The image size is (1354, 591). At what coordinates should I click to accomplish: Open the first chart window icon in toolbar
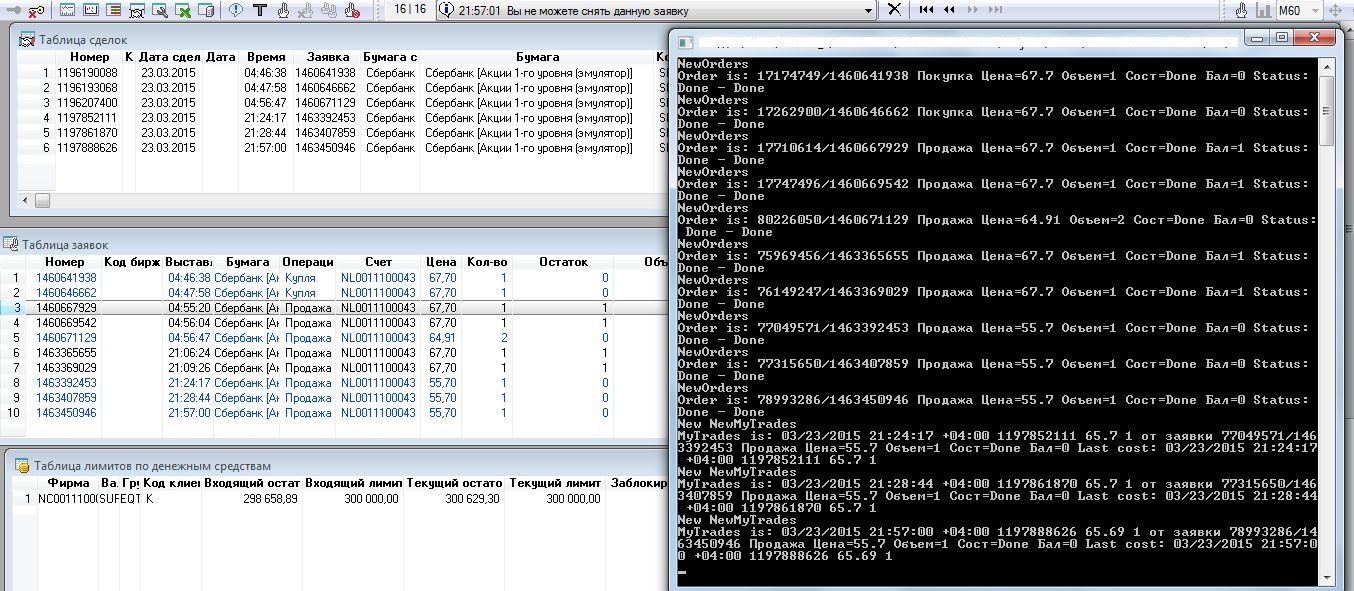click(x=68, y=11)
